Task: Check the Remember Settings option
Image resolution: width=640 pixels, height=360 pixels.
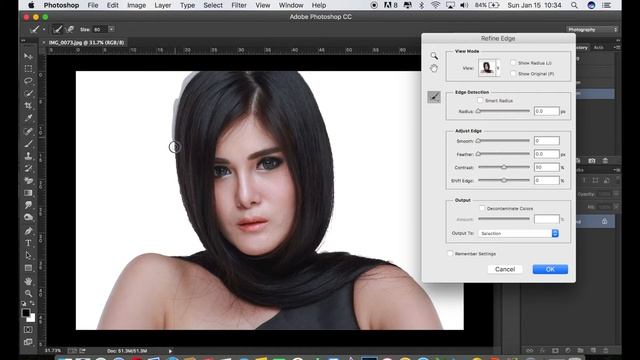Action: click(x=450, y=253)
